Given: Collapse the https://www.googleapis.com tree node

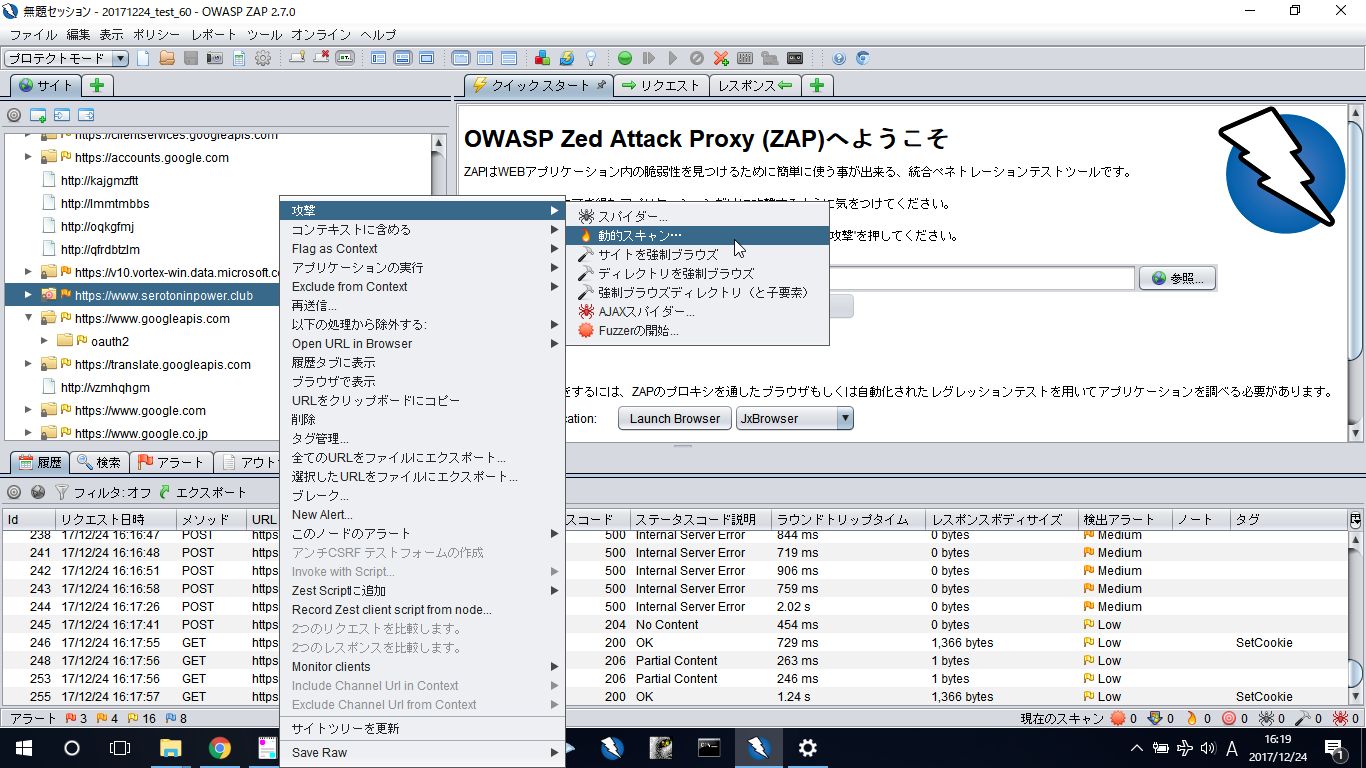Looking at the screenshot, I should click(29, 318).
